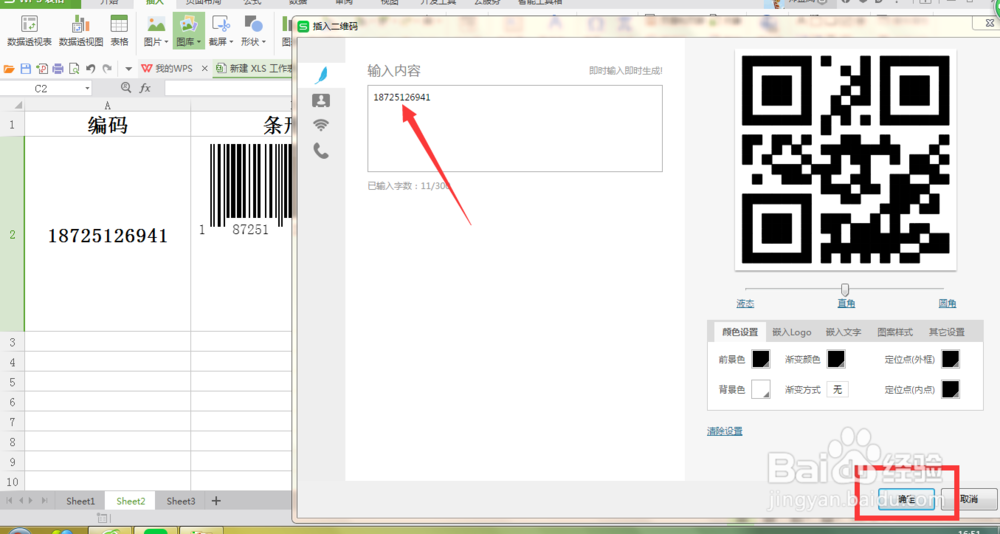Switch to the 其它设置 tab

pyautogui.click(x=946, y=332)
